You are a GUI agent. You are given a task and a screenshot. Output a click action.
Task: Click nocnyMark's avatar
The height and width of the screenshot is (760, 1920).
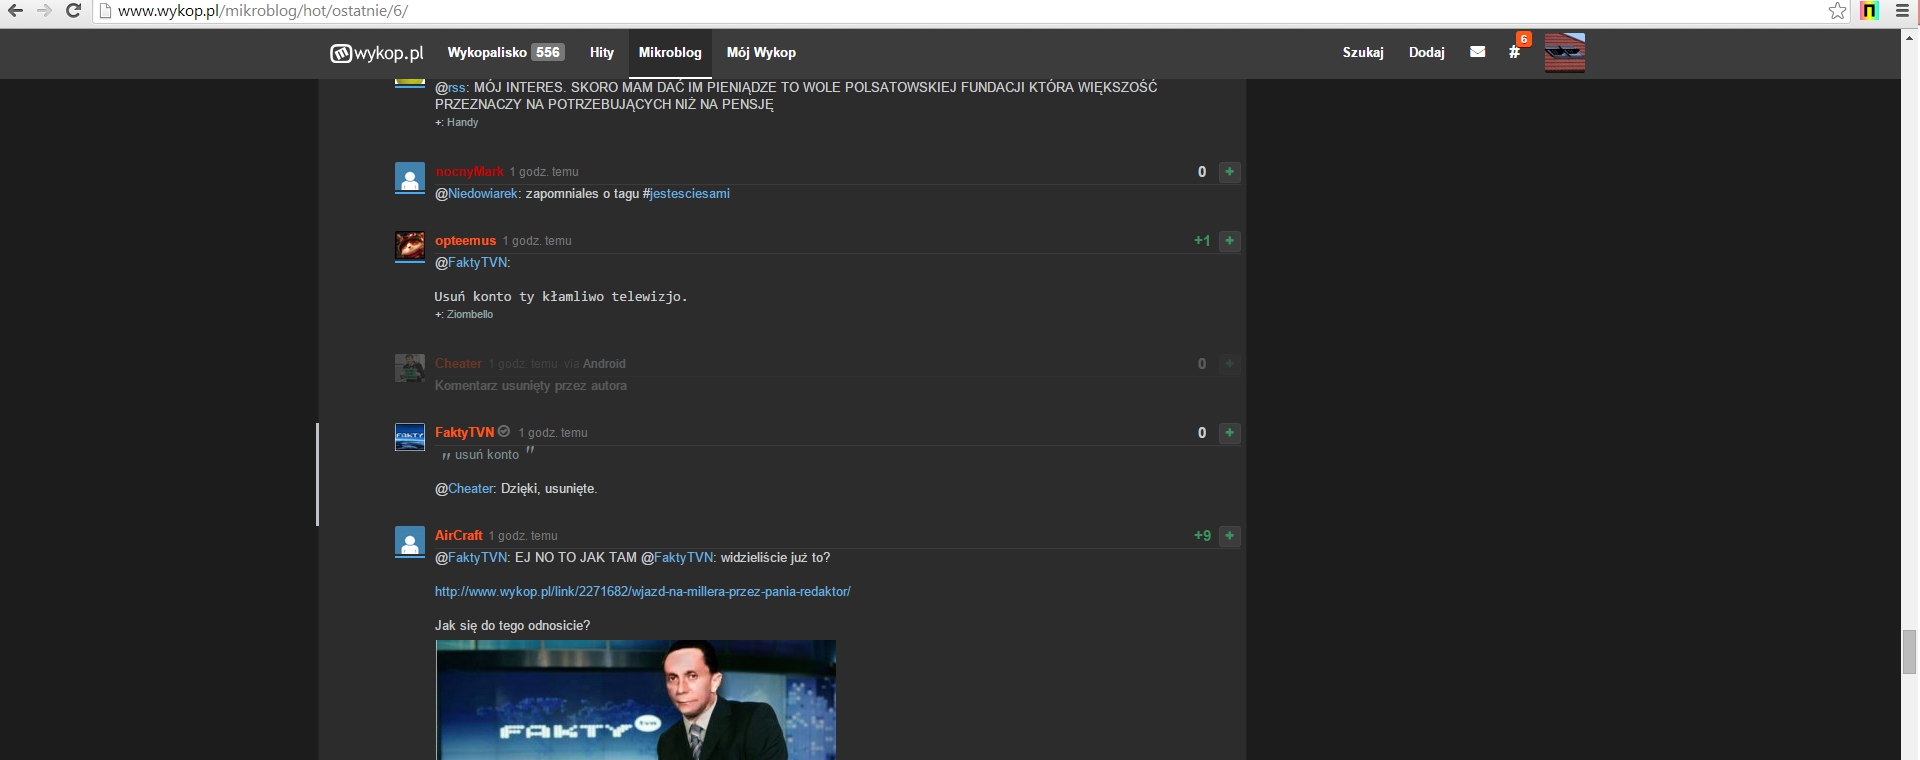coord(410,178)
